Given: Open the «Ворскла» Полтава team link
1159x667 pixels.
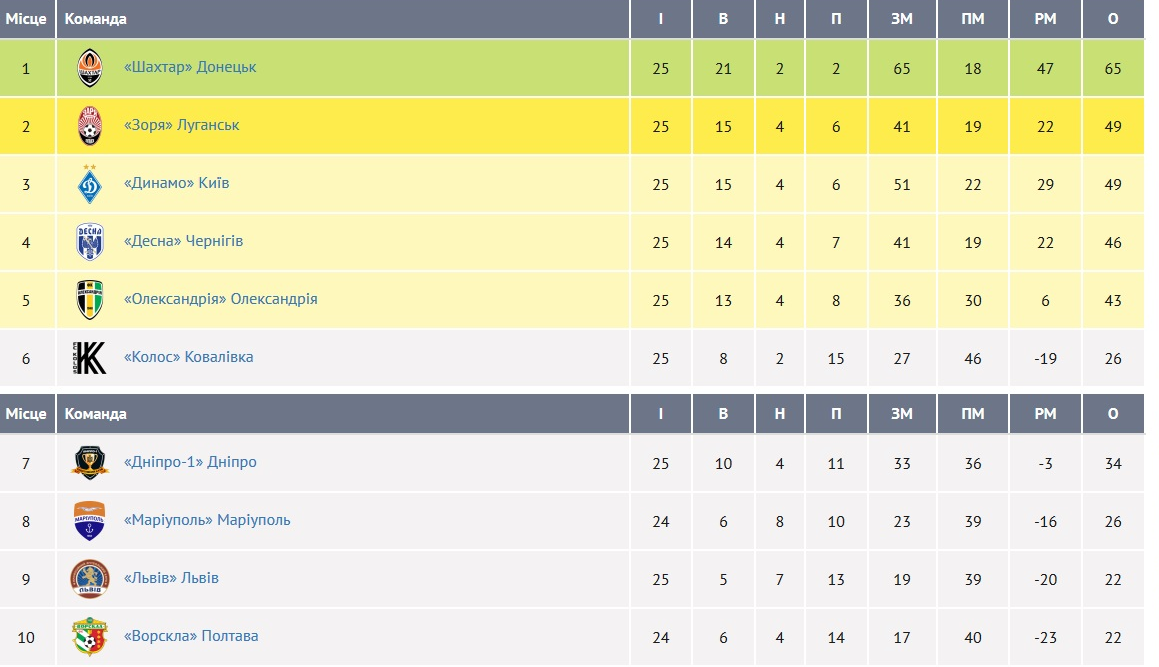Looking at the screenshot, I should pos(191,636).
